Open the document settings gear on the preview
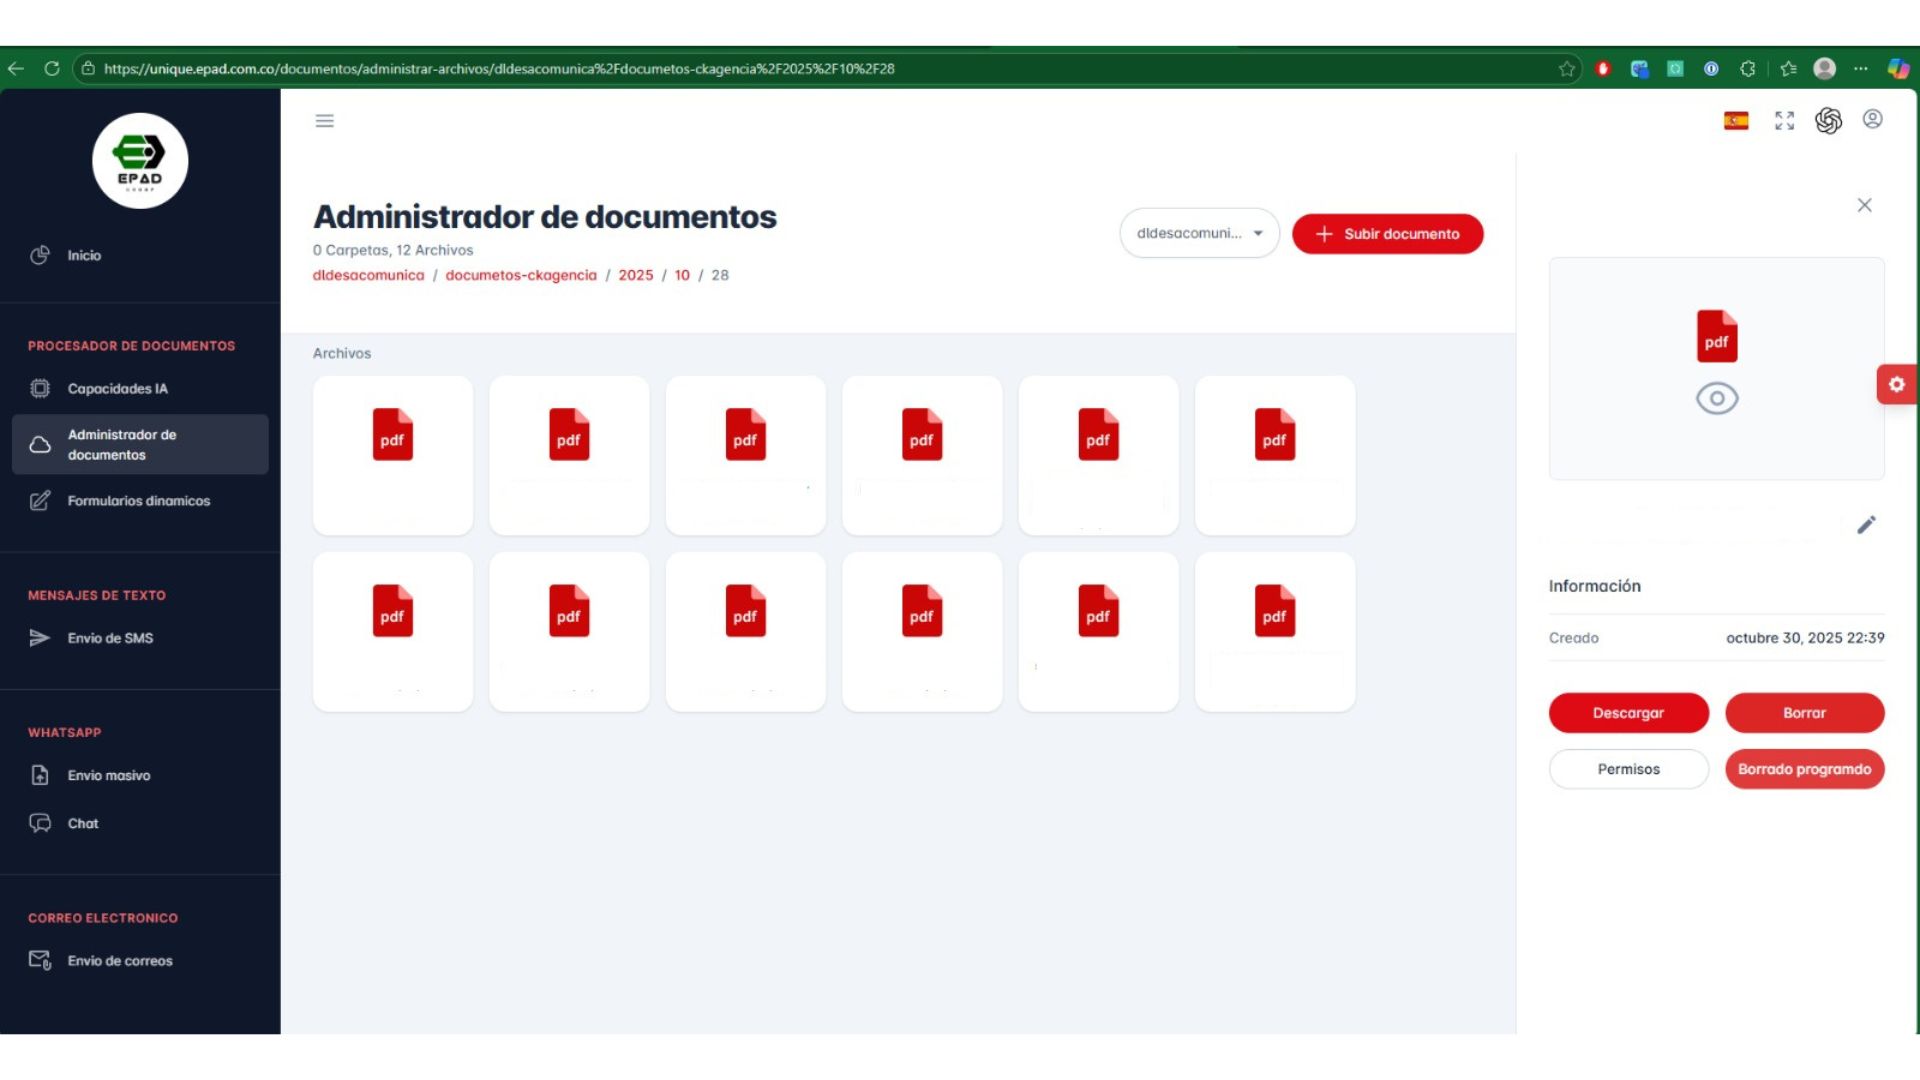The width and height of the screenshot is (1920, 1080). [x=1896, y=383]
